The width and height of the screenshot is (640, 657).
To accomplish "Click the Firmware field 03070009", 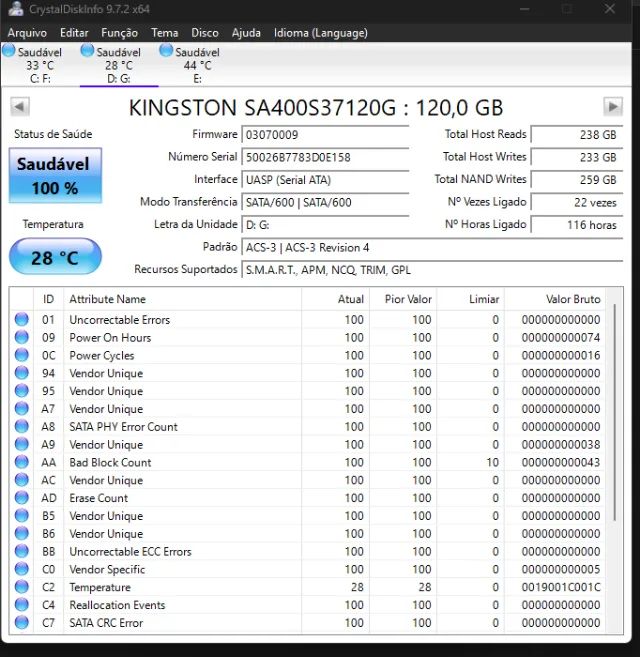I will click(325, 135).
